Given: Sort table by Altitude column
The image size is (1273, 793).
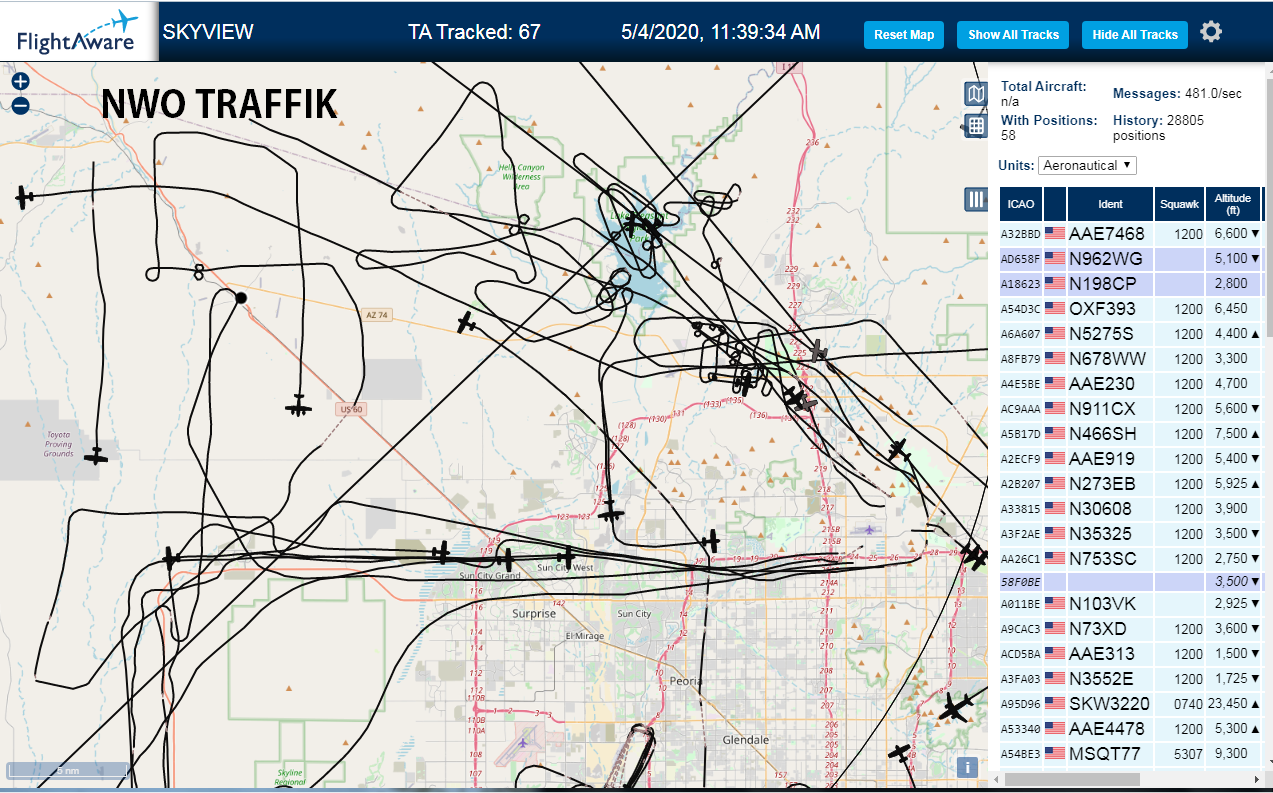Looking at the screenshot, I should (1232, 204).
